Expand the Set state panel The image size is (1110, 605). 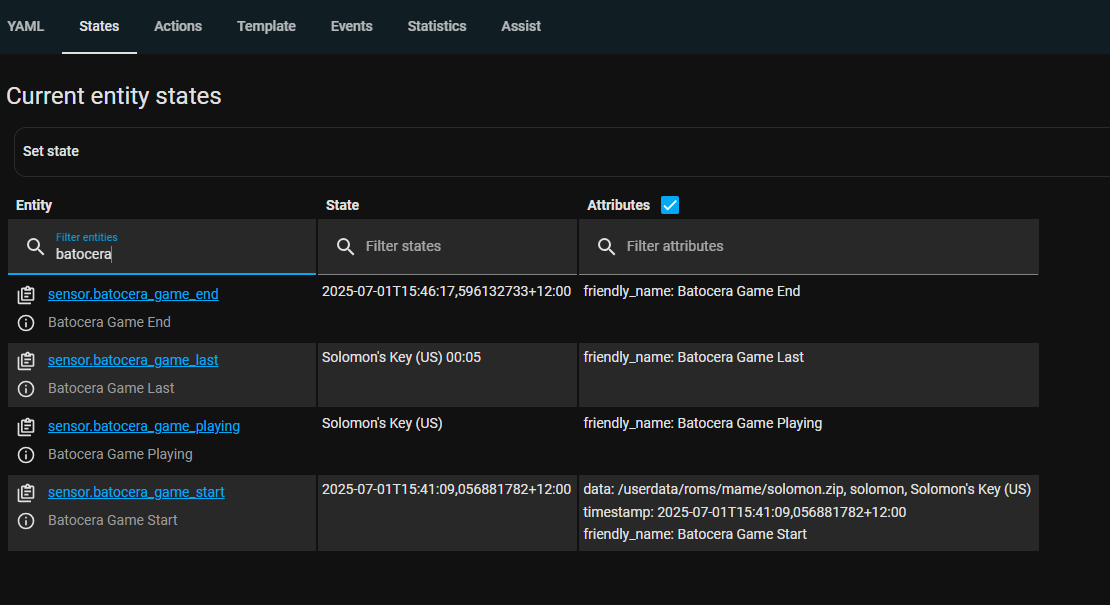tap(562, 151)
